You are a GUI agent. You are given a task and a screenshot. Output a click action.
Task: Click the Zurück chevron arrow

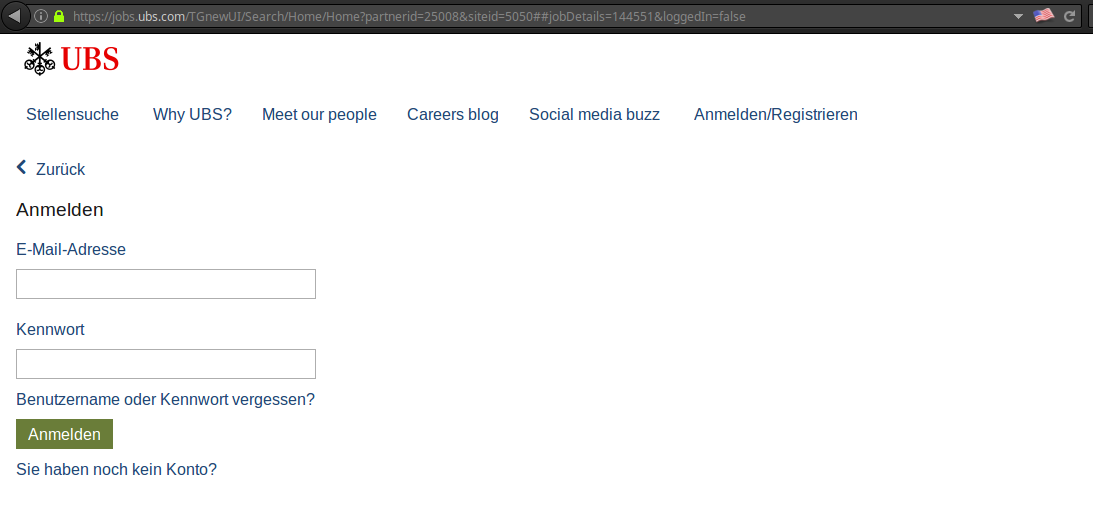22,167
